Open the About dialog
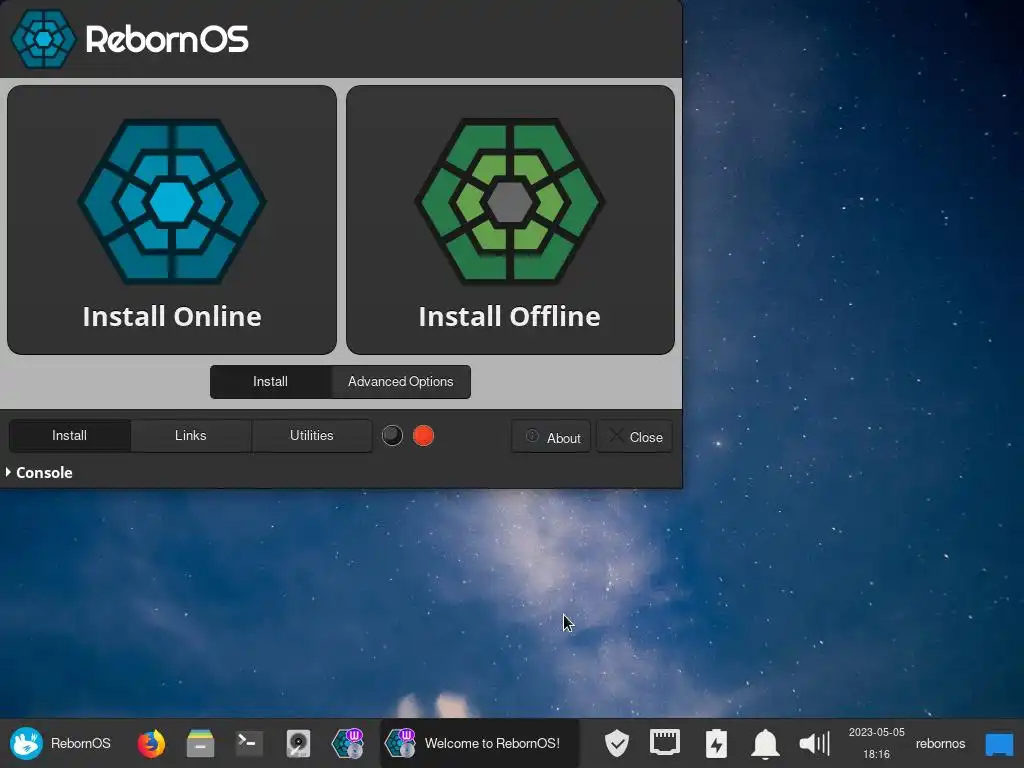Screen dimensions: 1024x768 click(551, 436)
